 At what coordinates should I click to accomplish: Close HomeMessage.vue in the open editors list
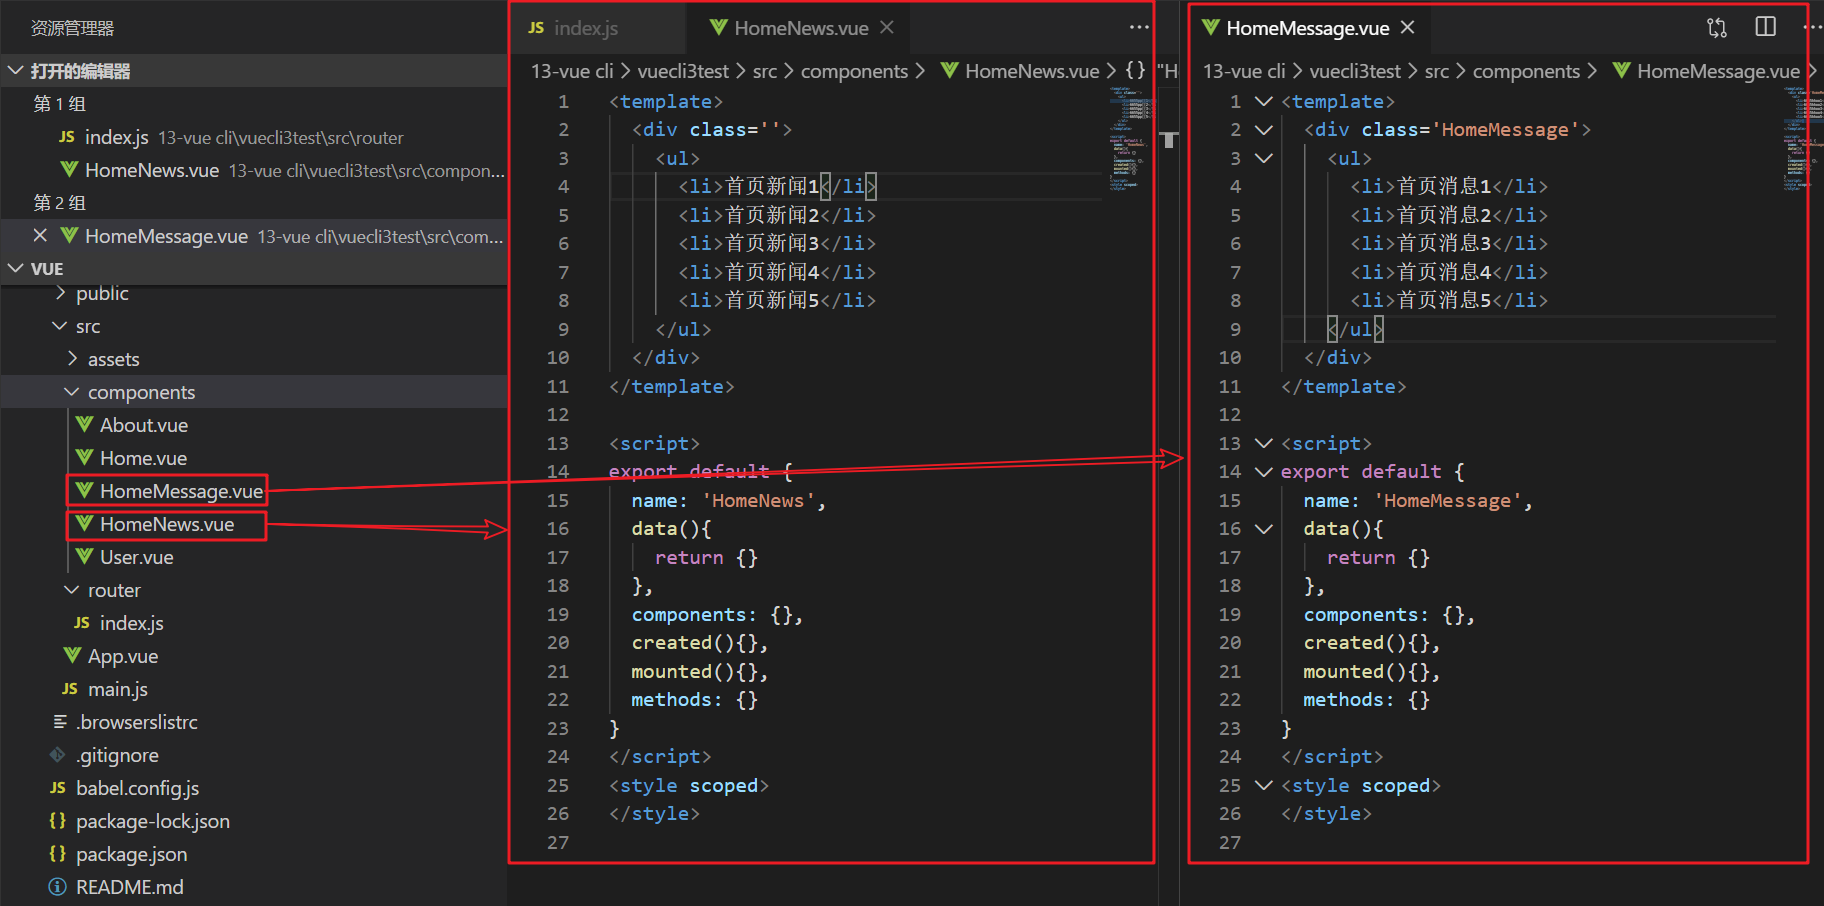(x=40, y=236)
